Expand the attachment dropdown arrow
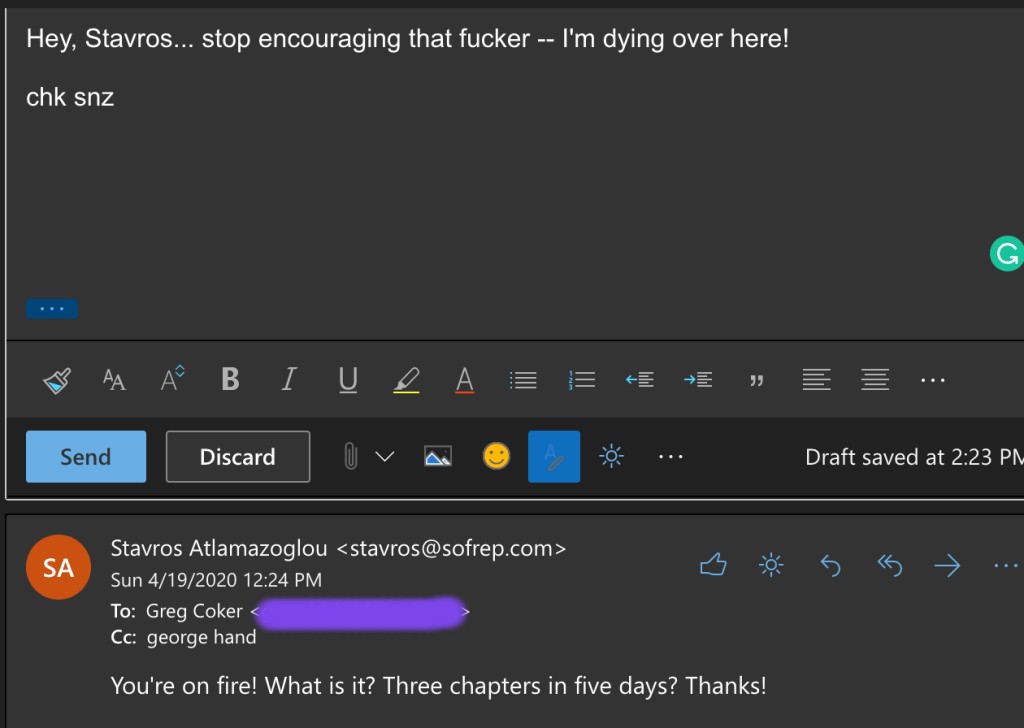The image size is (1024, 728). tap(384, 457)
